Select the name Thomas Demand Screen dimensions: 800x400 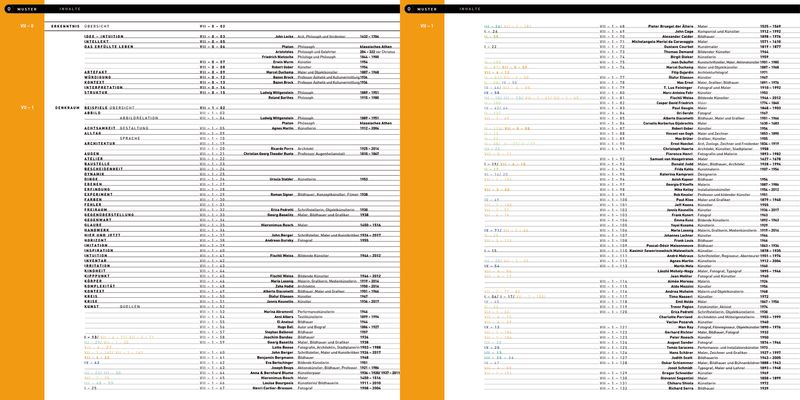[679, 52]
